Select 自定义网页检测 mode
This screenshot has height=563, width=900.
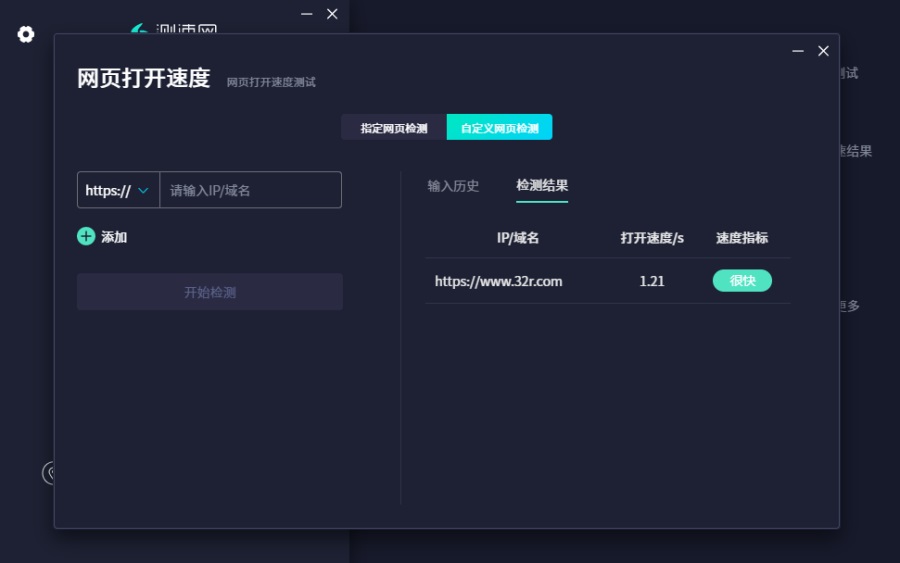pyautogui.click(x=499, y=127)
